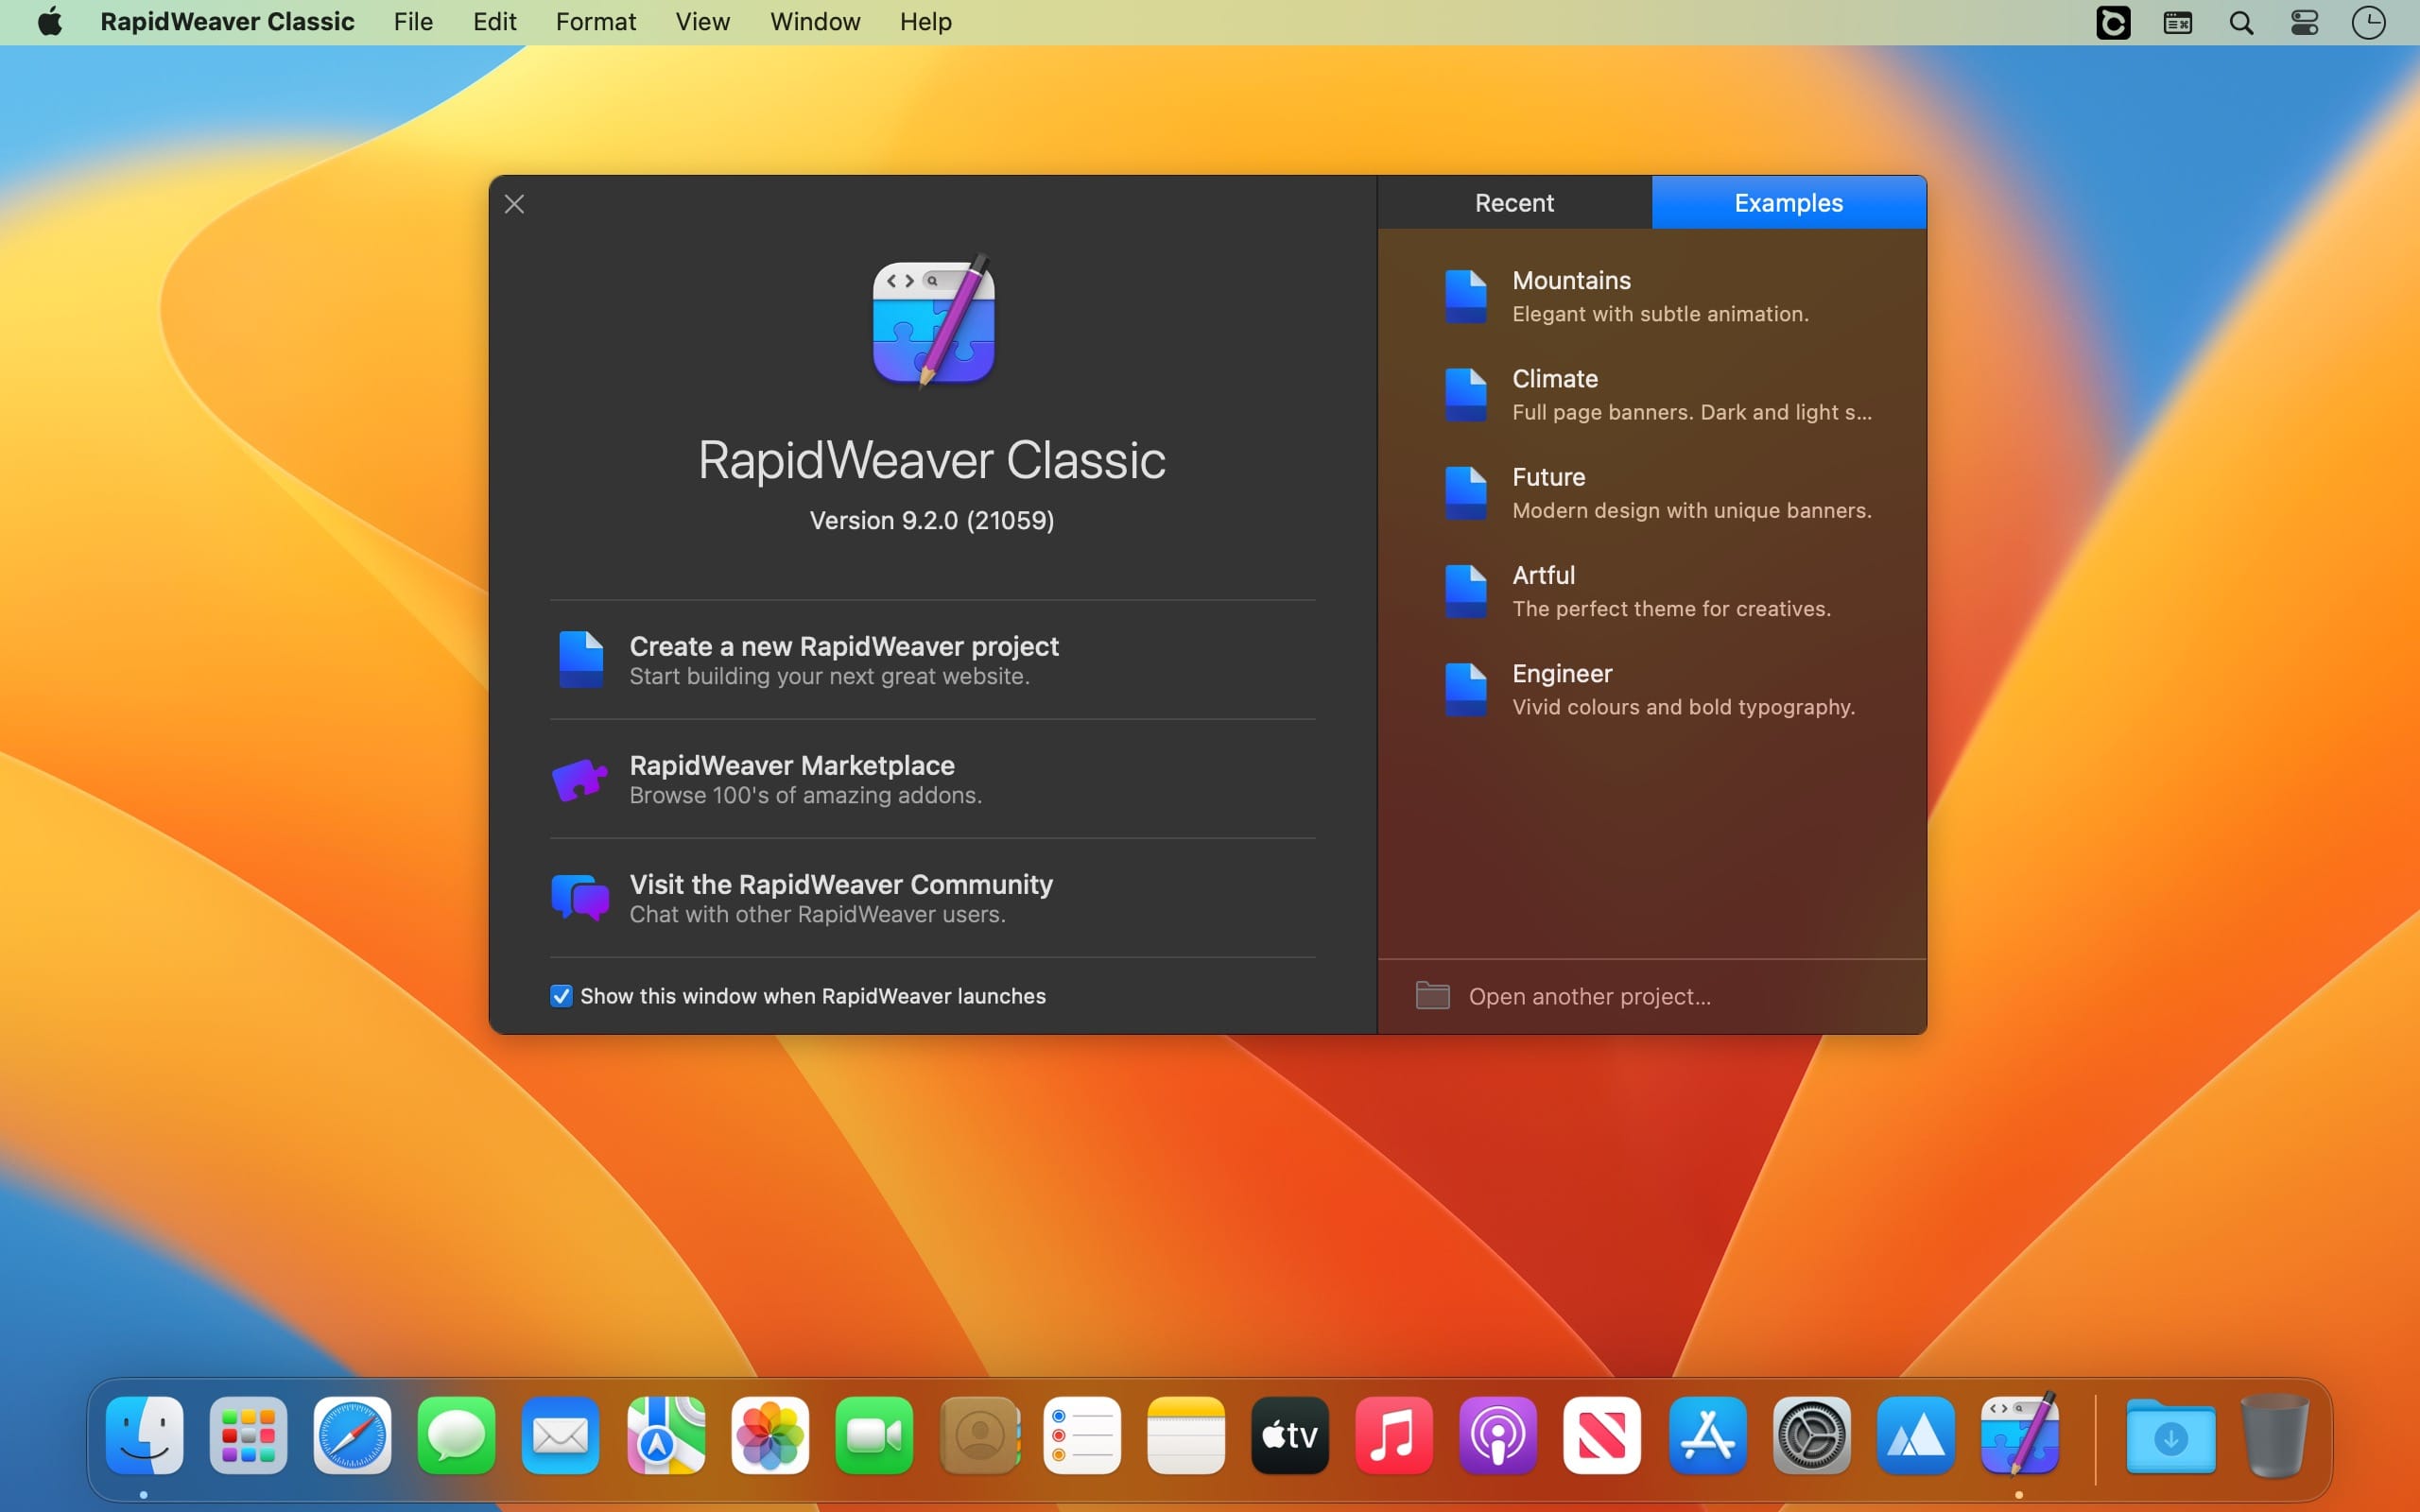Click the RapidWeaver Community chat bubbles icon
Viewport: 2420px width, 1512px height.
tap(580, 897)
